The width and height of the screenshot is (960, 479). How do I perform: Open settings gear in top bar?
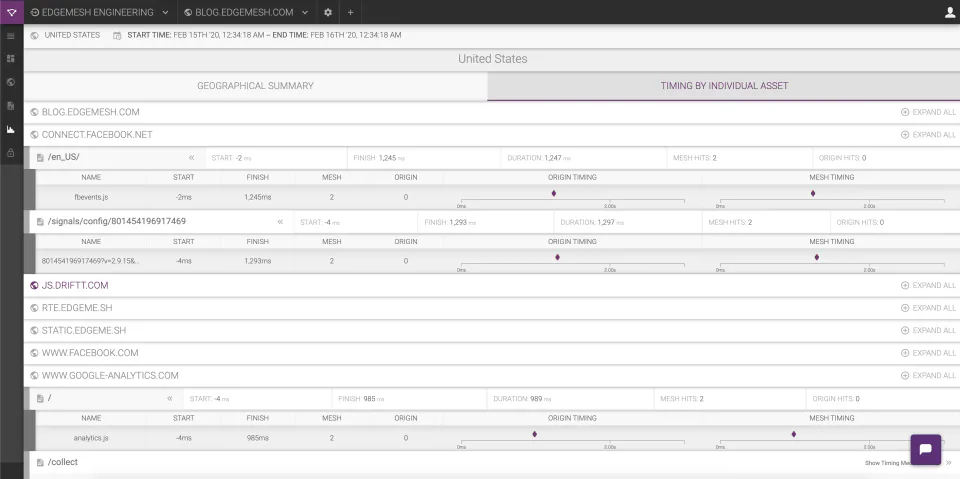328,12
